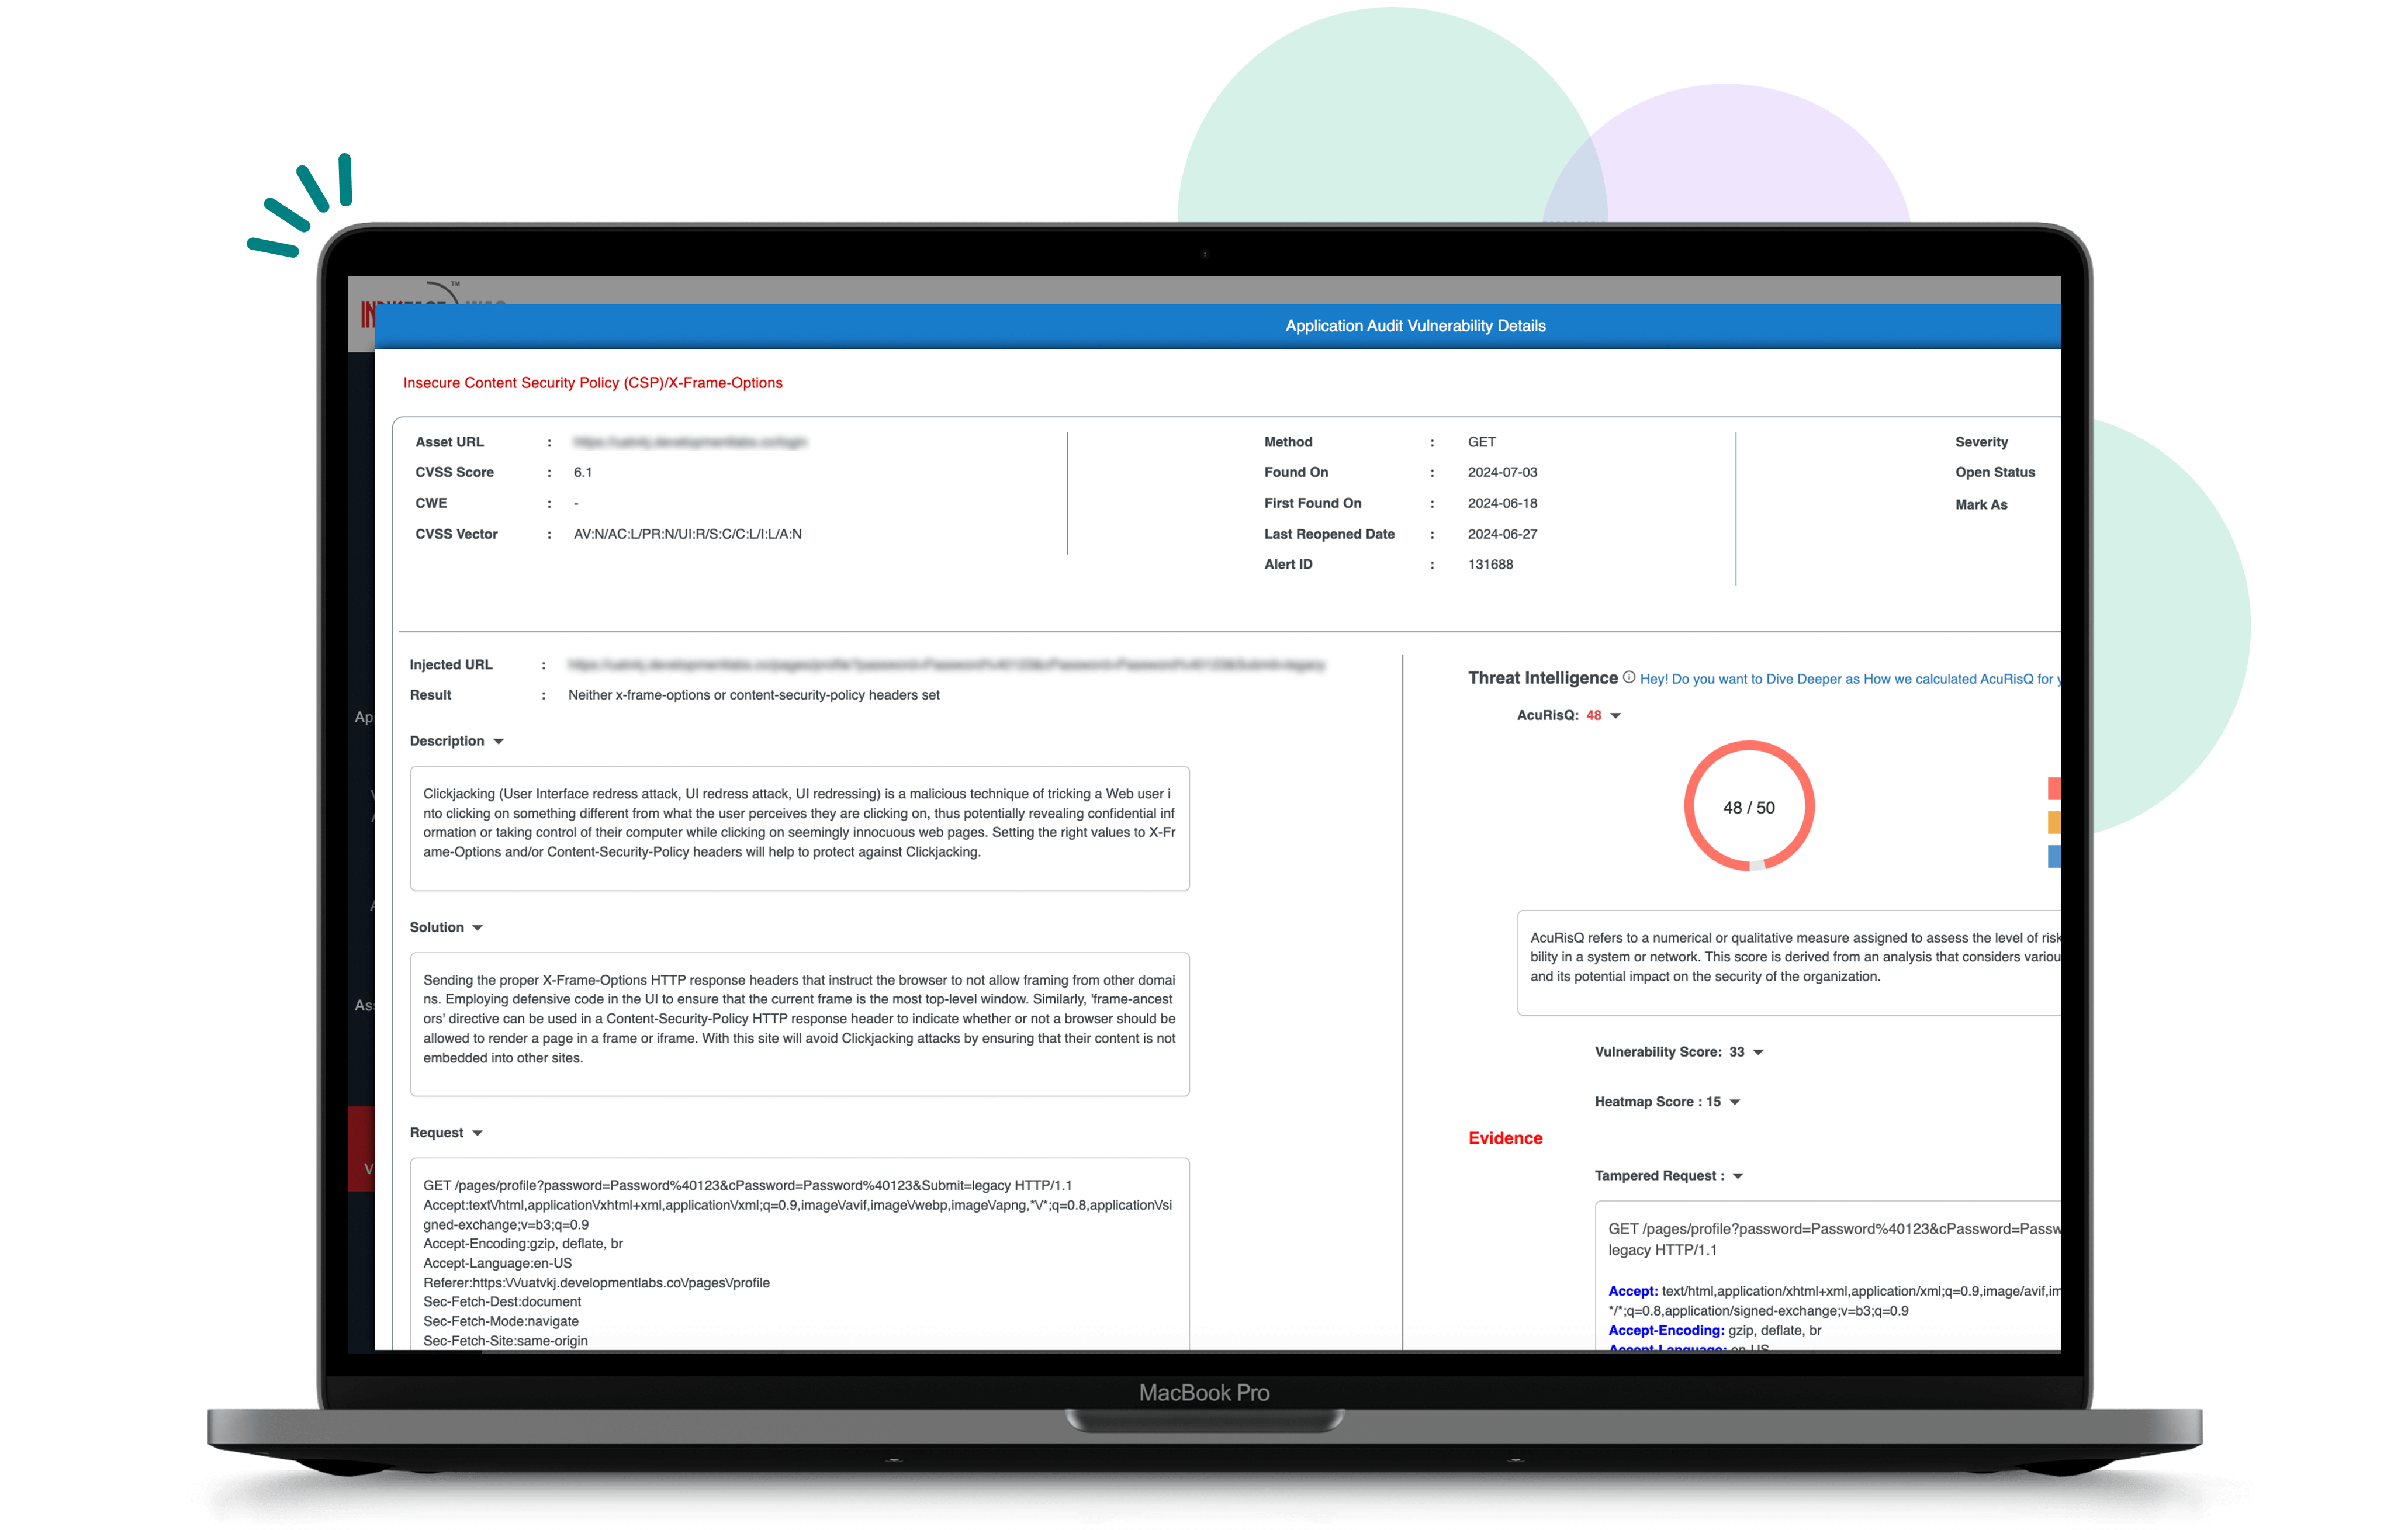Click the Evidence heading
The height and width of the screenshot is (1530, 2408).
tap(1505, 1138)
